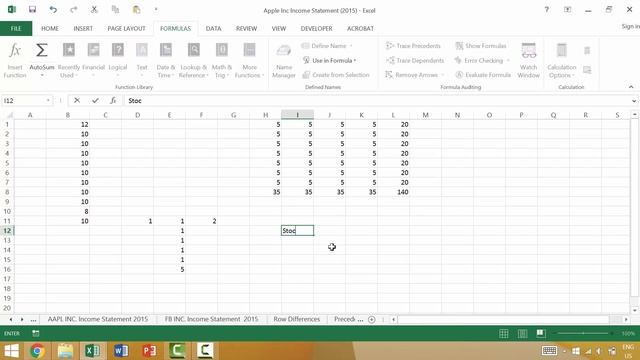640x360 pixels.
Task: Collapse the ribbon
Action: point(631,87)
